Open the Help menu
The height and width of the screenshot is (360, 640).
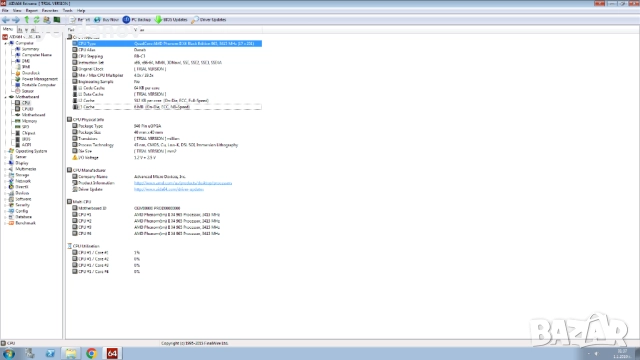click(81, 11)
